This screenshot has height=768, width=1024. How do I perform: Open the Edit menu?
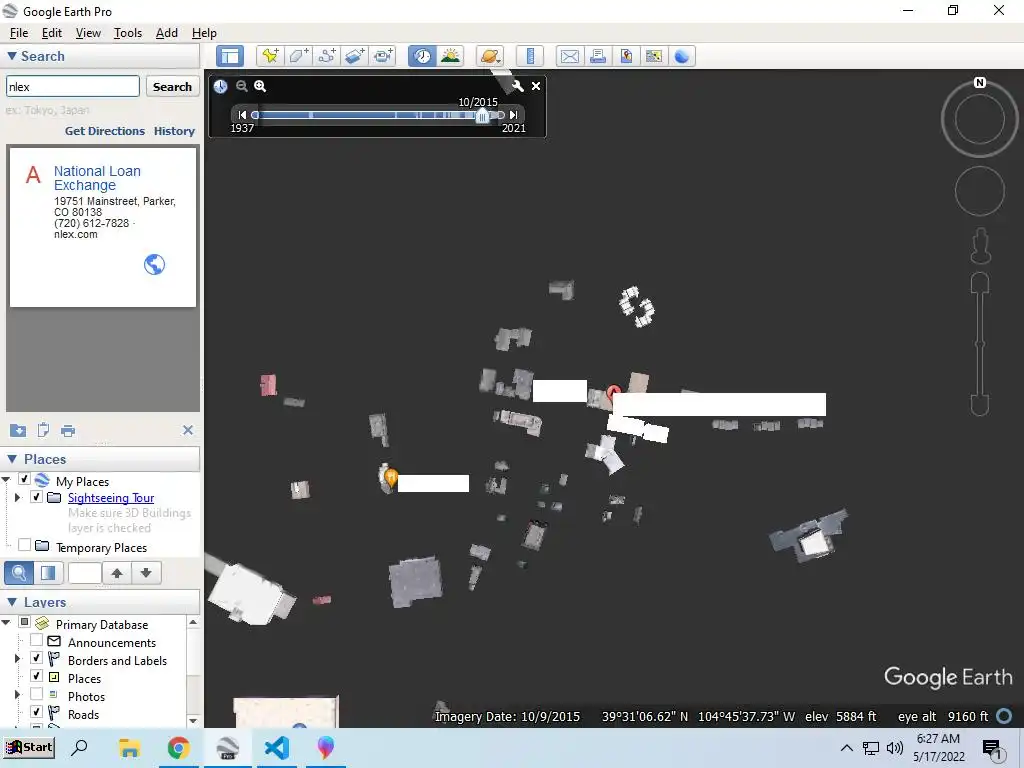(52, 33)
